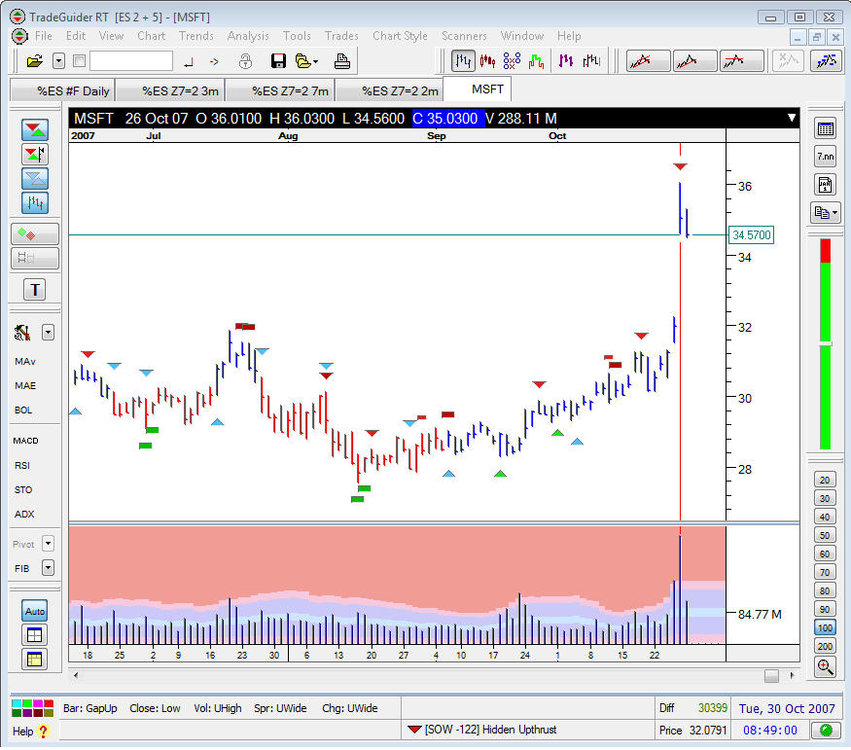The width and height of the screenshot is (851, 750).
Task: Click the magnifier zoom icon below 200
Action: [x=825, y=667]
